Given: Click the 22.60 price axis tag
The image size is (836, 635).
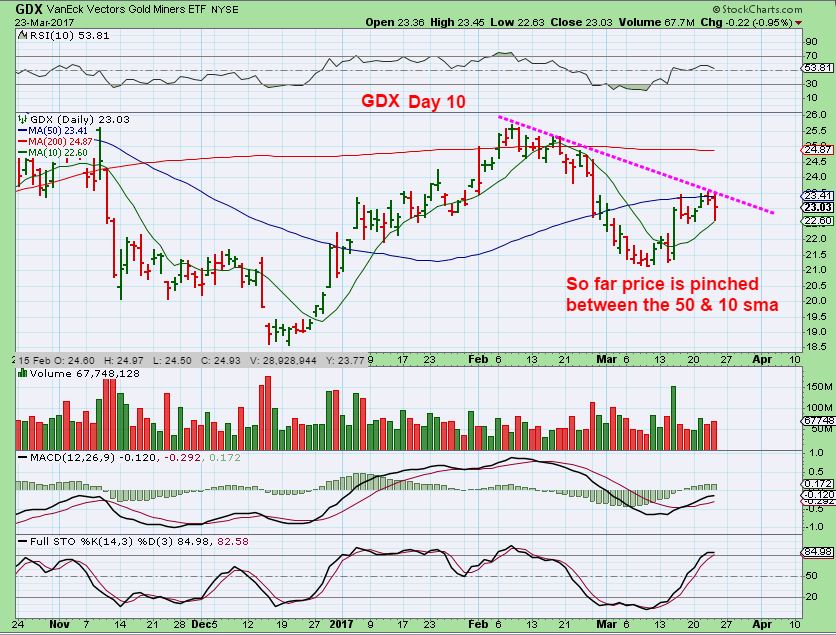Looking at the screenshot, I should (x=818, y=220).
